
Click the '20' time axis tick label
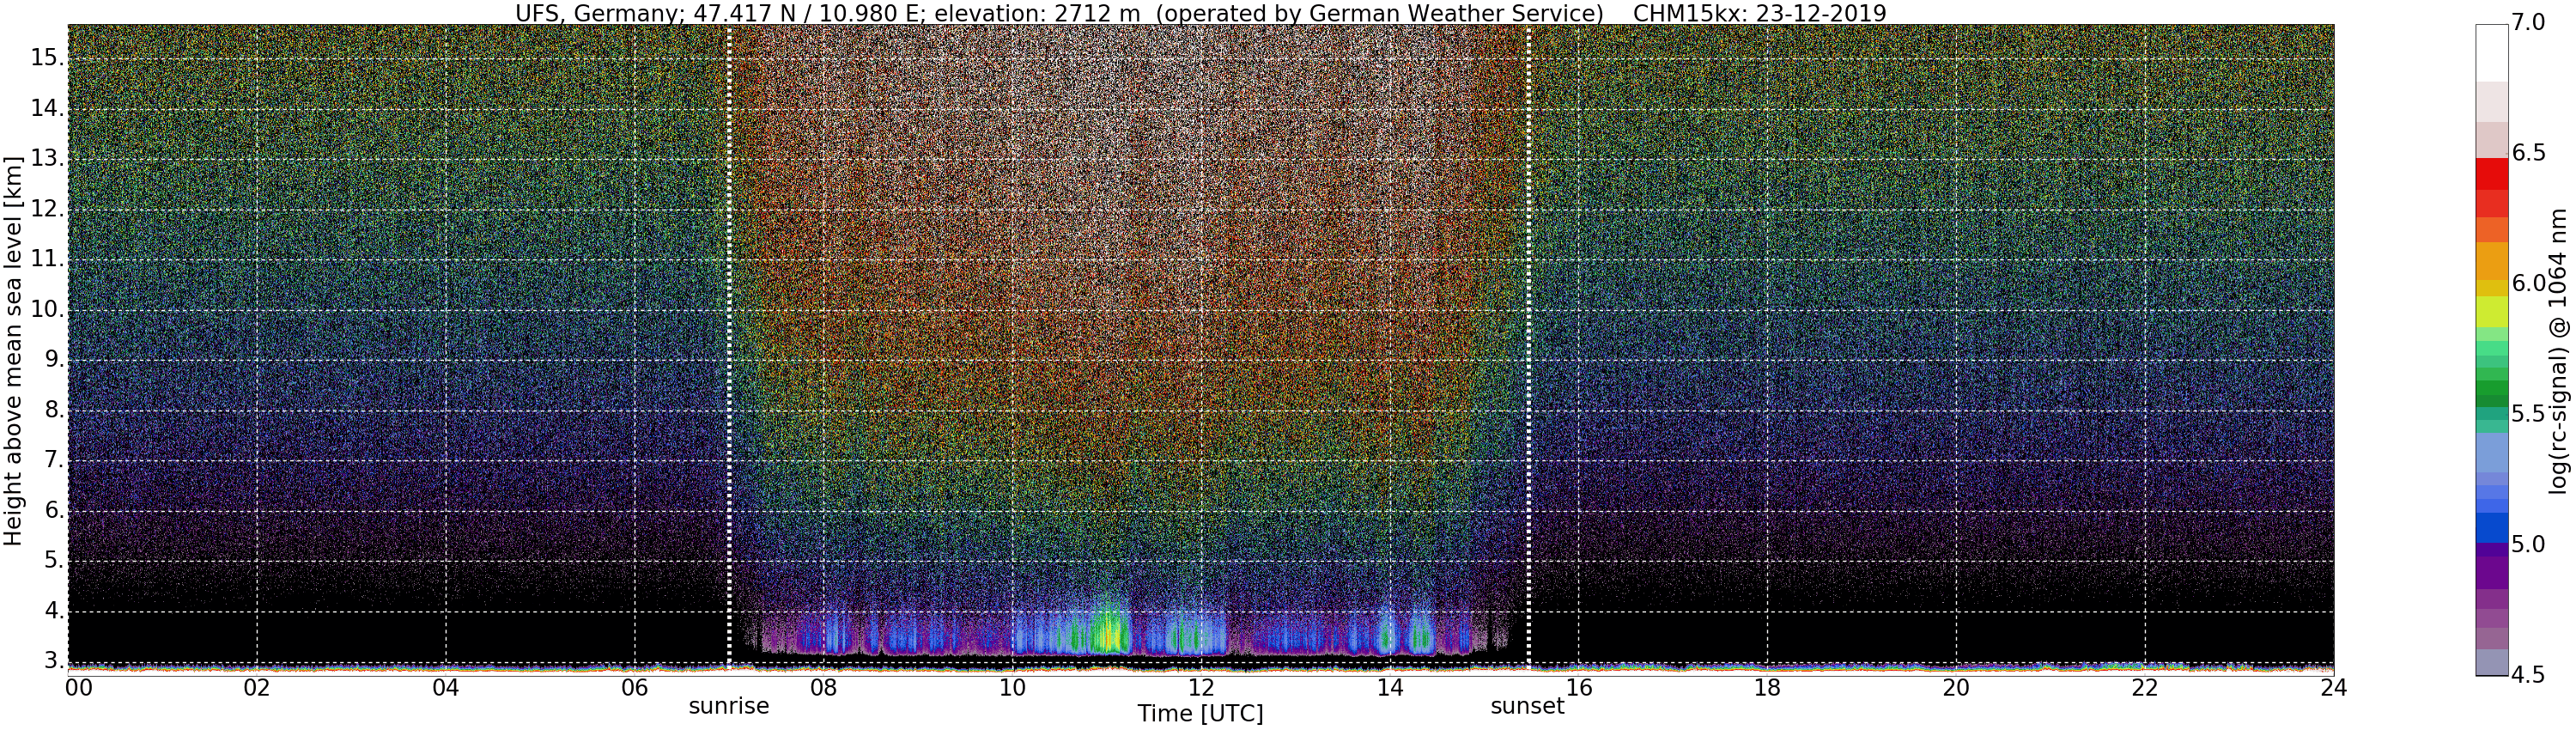(x=1956, y=687)
